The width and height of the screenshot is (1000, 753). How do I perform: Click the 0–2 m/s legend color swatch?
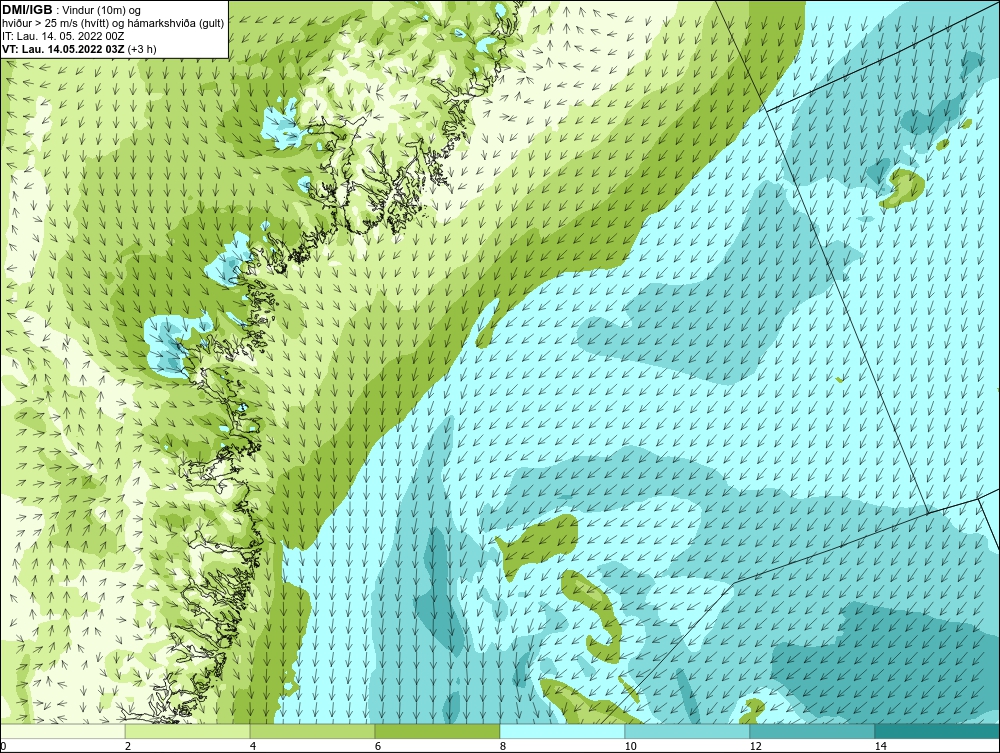pyautogui.click(x=62, y=731)
